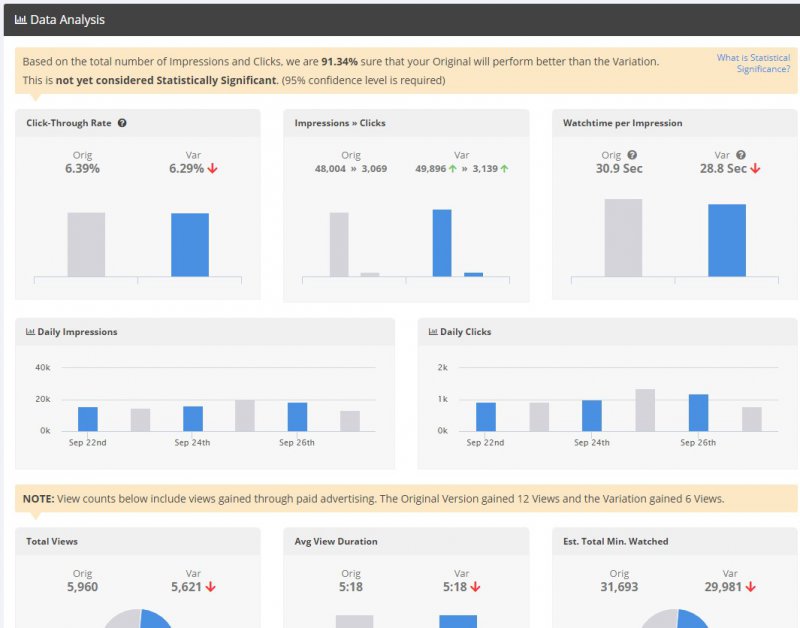This screenshot has width=800, height=628.
Task: Click the tall blue Var impressions bar
Action: tap(442, 242)
